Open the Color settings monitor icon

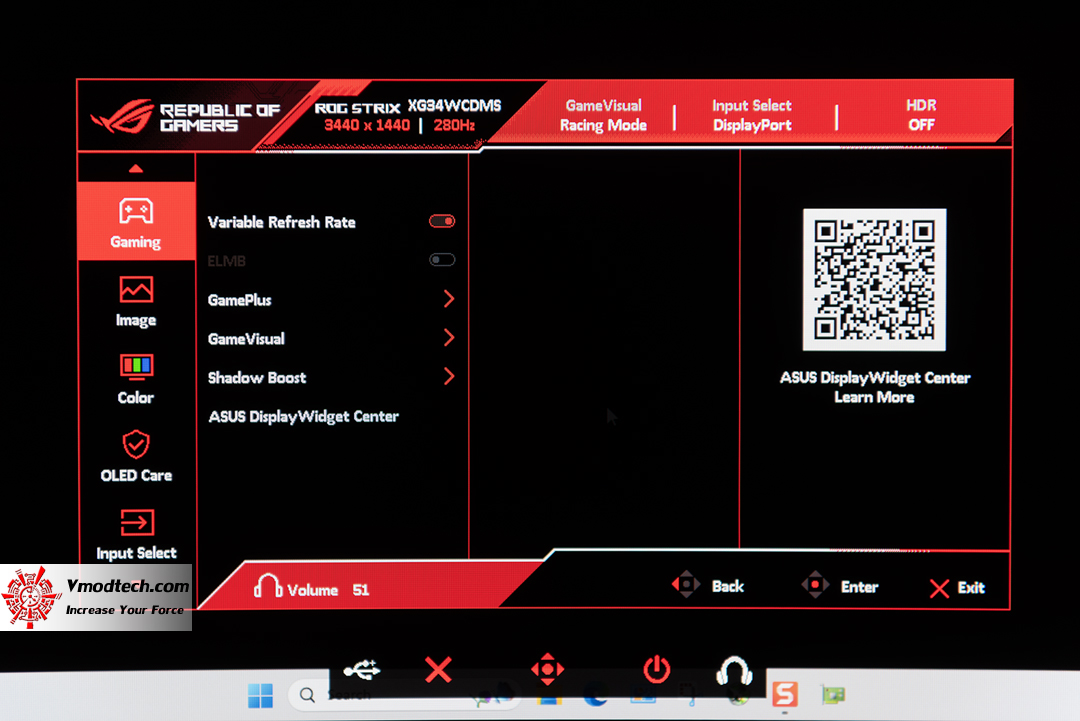click(x=136, y=367)
